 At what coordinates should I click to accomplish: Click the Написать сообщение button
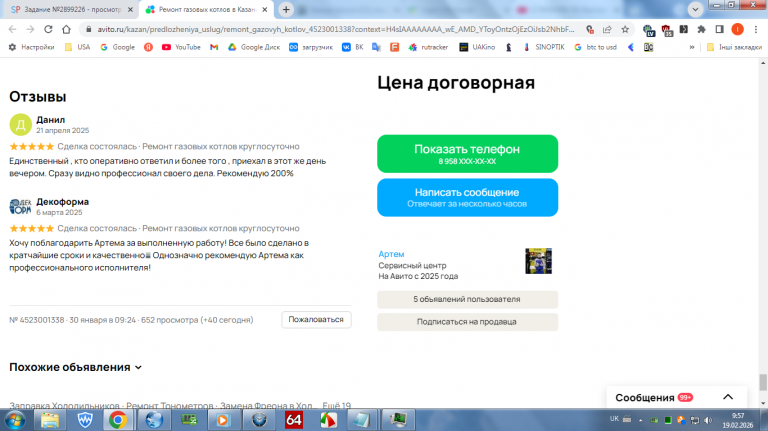(x=467, y=197)
